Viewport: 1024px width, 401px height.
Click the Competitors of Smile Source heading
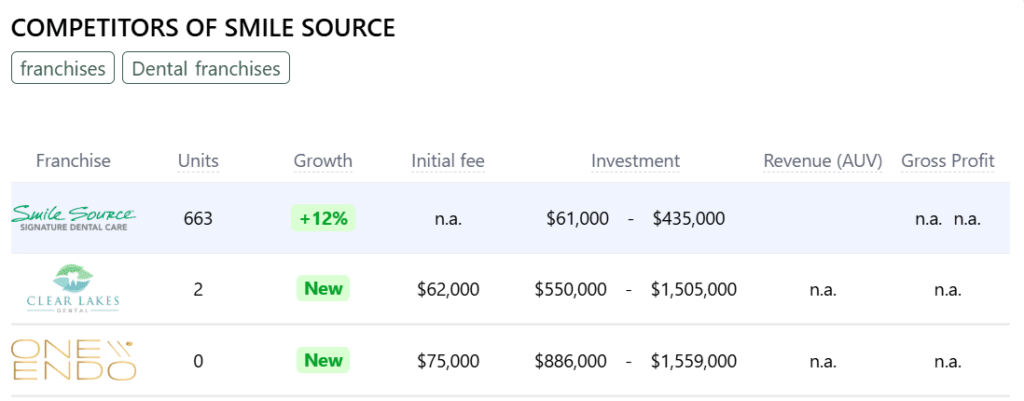pyautogui.click(x=203, y=27)
